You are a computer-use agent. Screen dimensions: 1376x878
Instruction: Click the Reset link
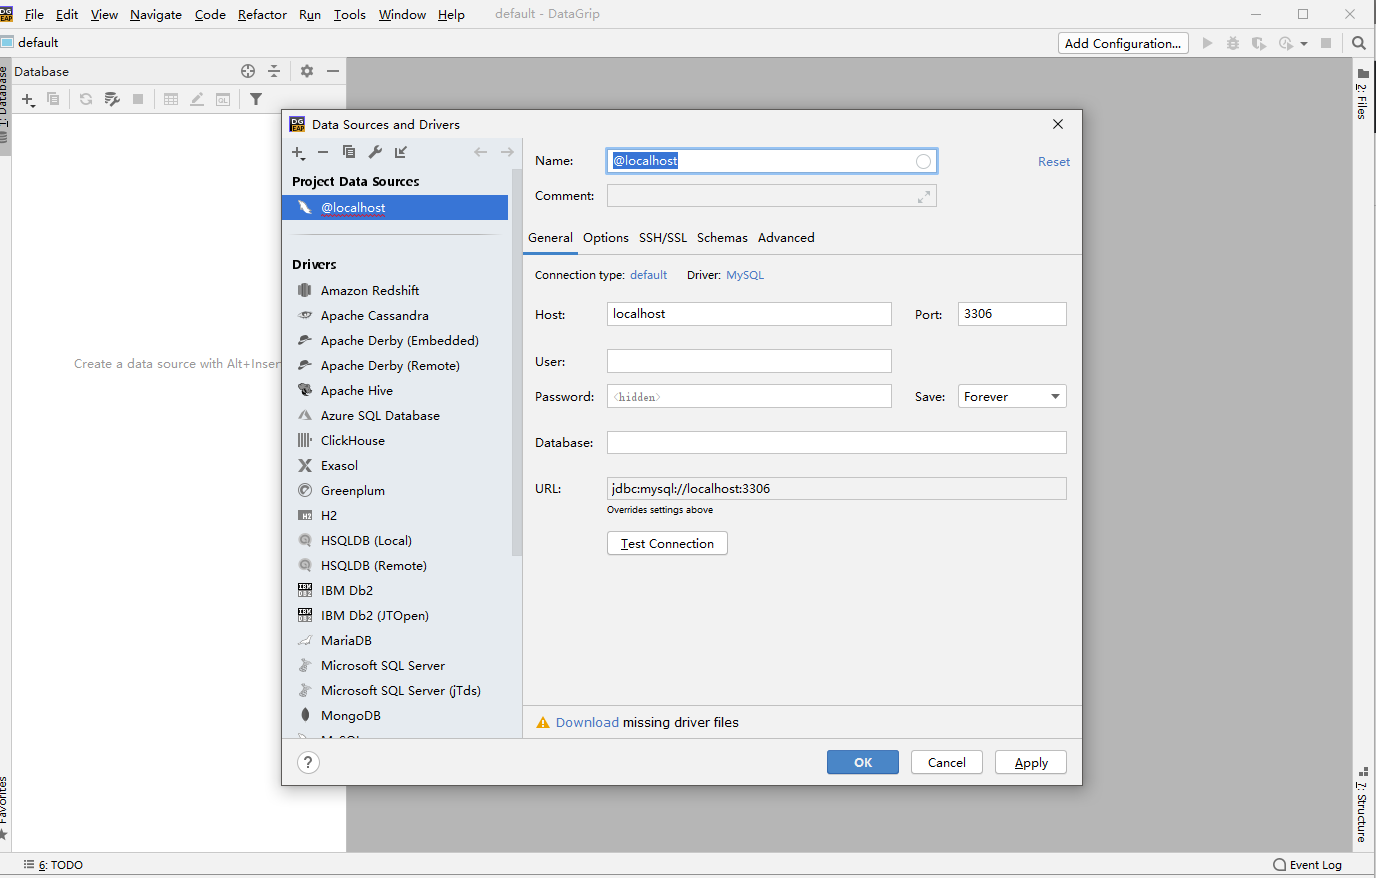pyautogui.click(x=1054, y=162)
